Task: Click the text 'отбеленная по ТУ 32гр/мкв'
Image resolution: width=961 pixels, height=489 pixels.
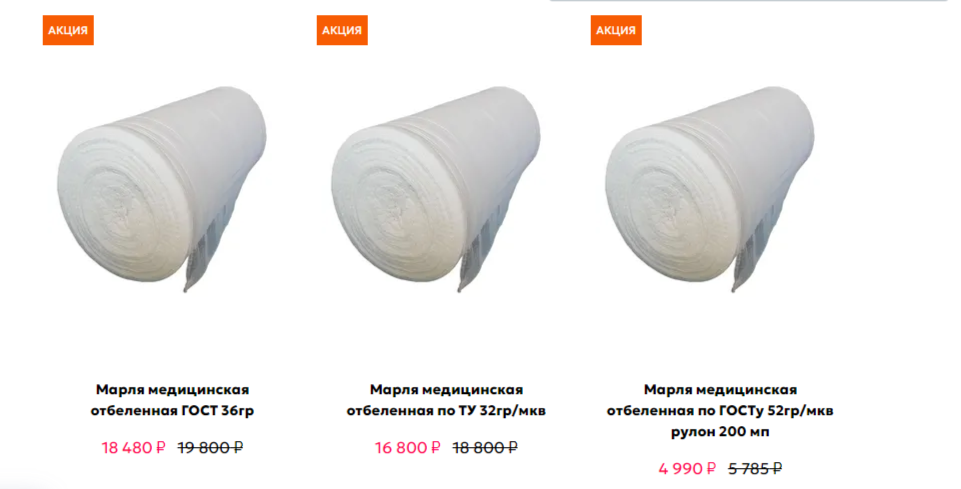Action: 446,411
